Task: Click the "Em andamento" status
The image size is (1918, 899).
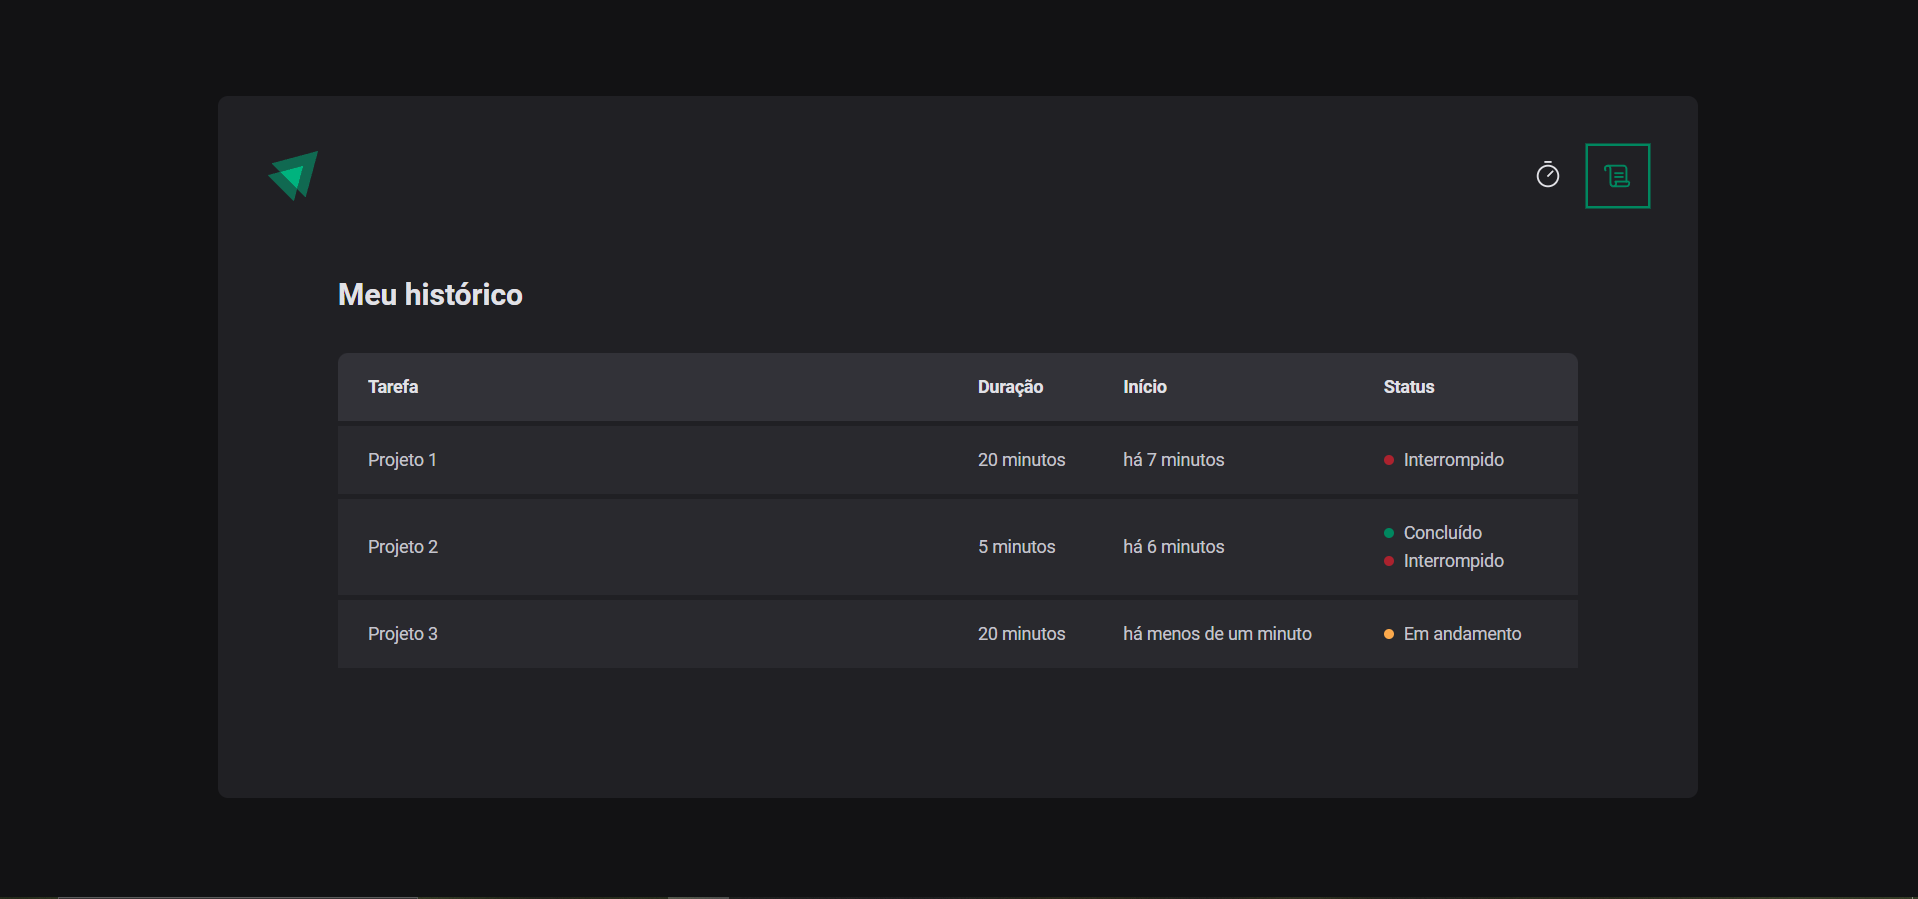Action: click(1453, 634)
